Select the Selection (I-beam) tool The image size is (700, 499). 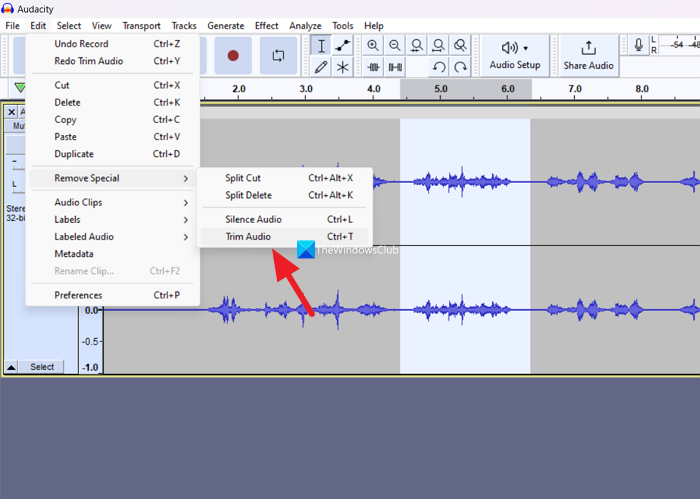click(x=321, y=46)
